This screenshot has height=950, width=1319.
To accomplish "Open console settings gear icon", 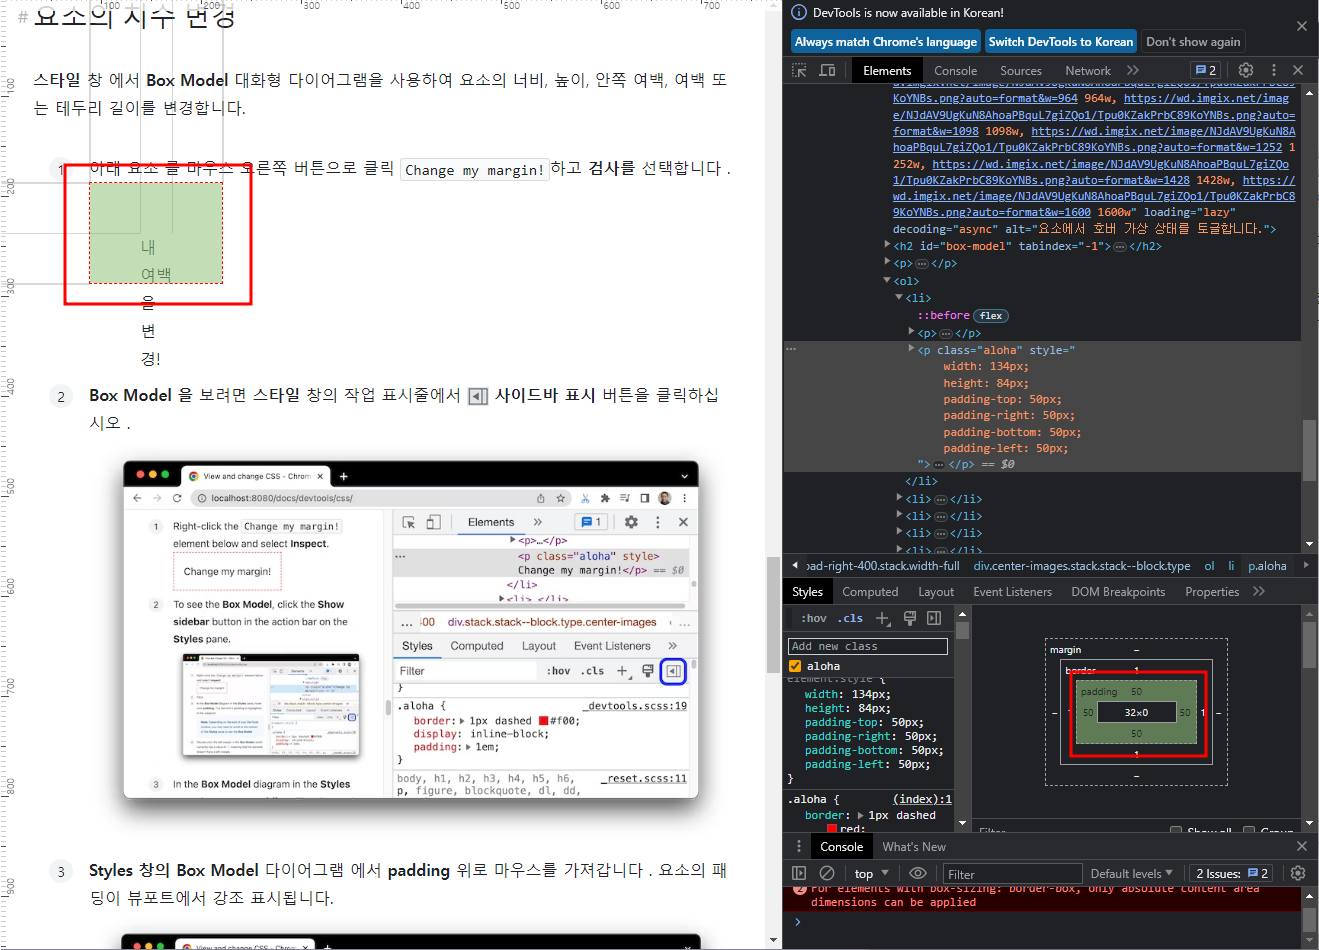I will pyautogui.click(x=1298, y=873).
